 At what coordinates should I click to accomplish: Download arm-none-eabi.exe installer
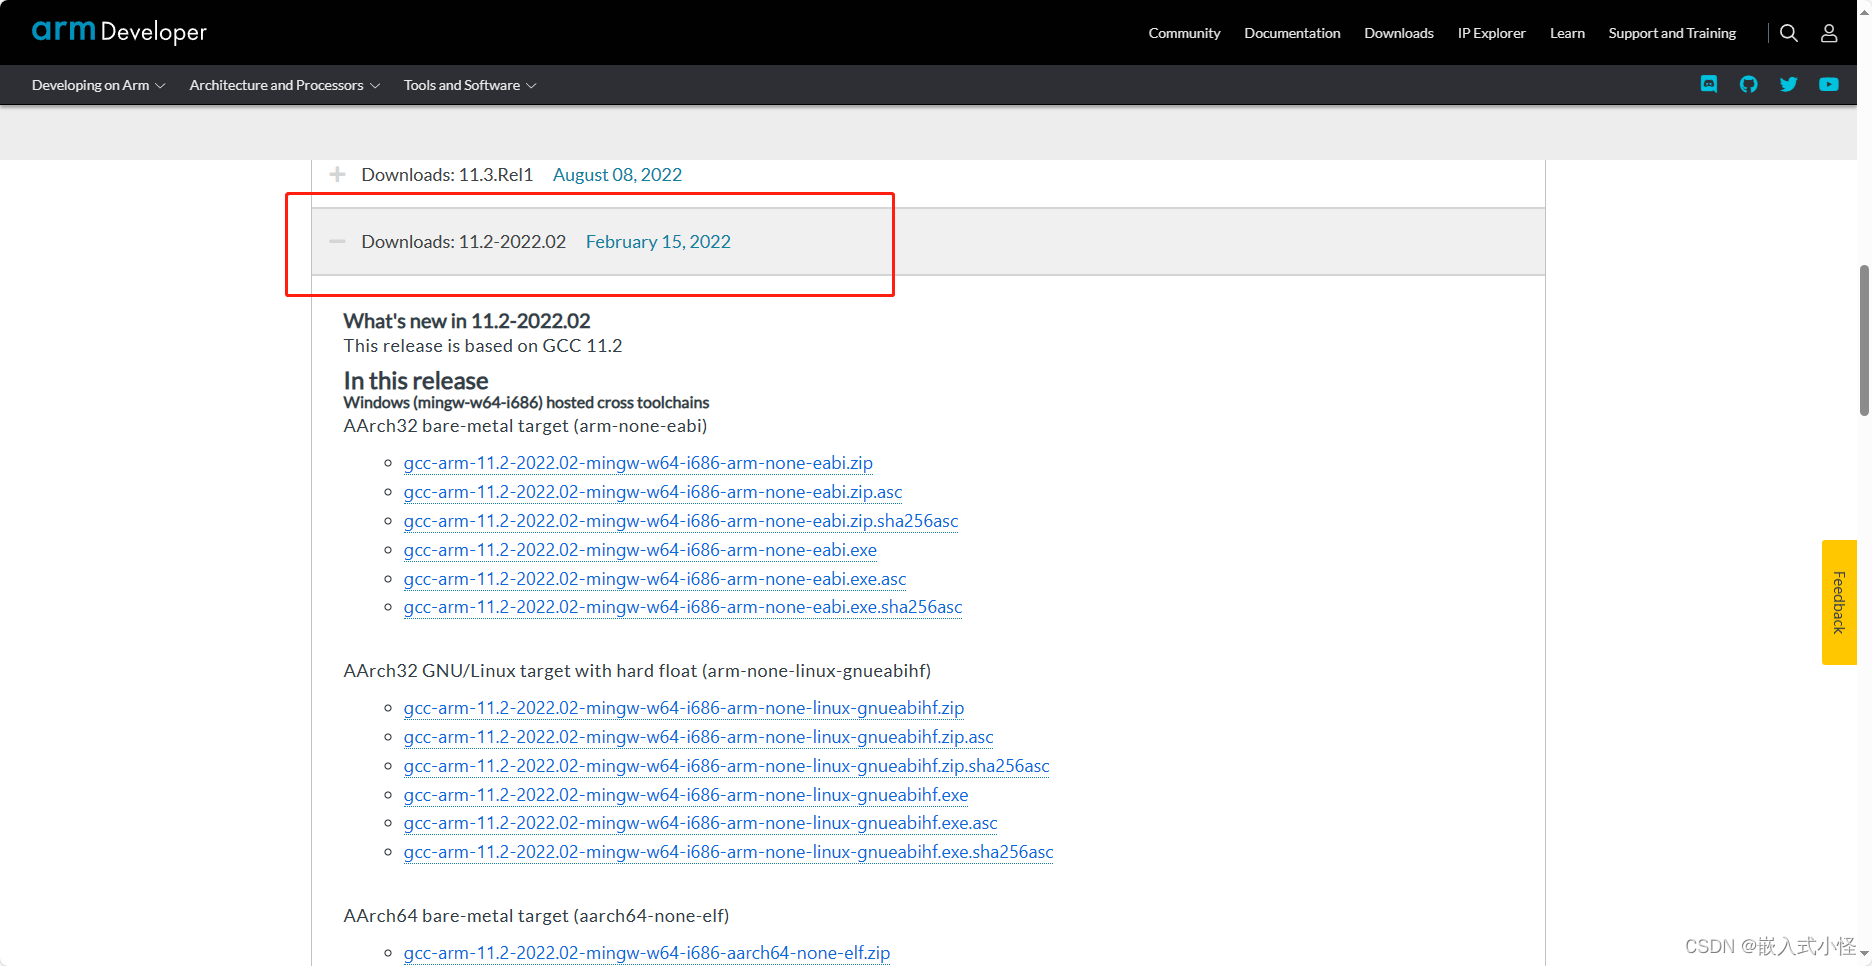[x=640, y=550]
